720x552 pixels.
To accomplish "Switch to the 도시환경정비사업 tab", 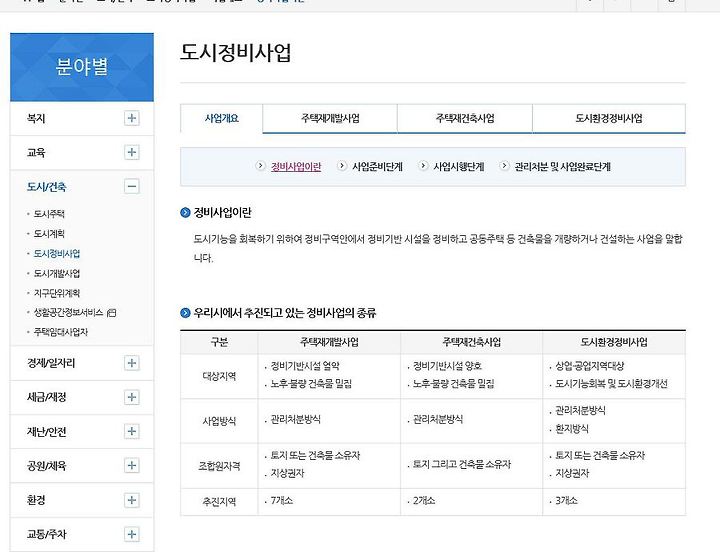I will click(x=609, y=118).
